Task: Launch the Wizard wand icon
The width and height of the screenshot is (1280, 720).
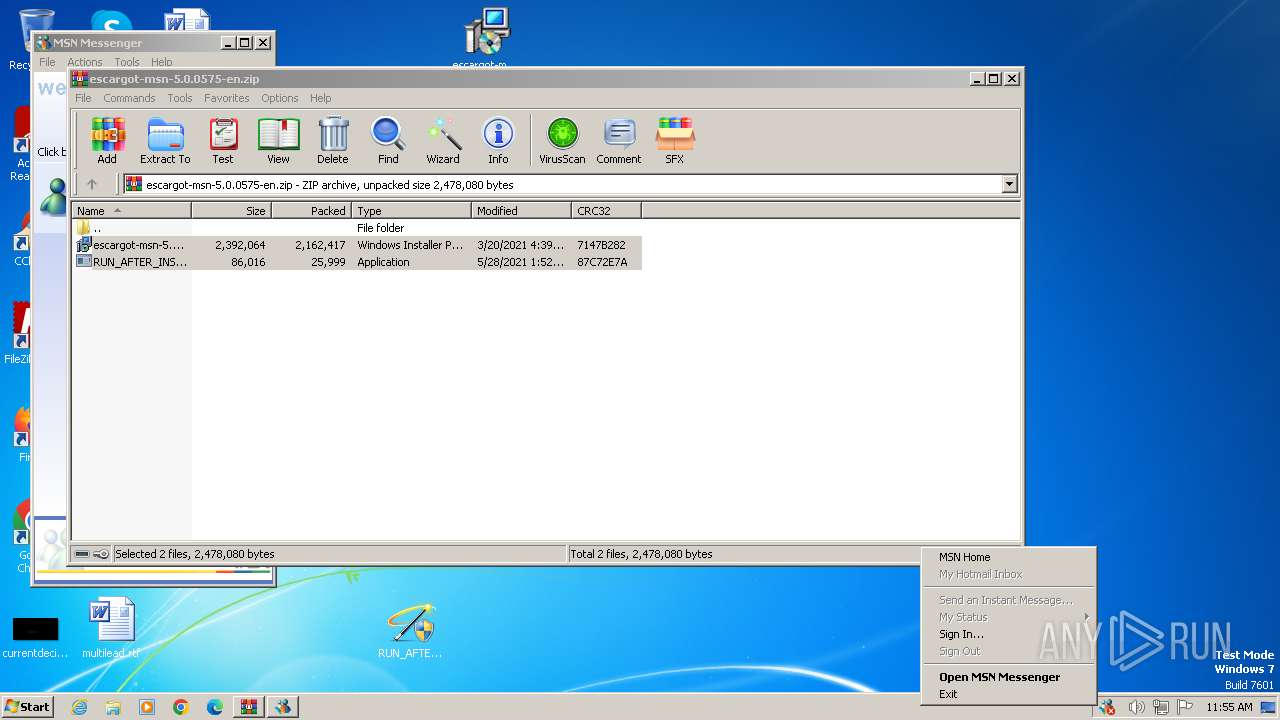Action: coord(443,140)
